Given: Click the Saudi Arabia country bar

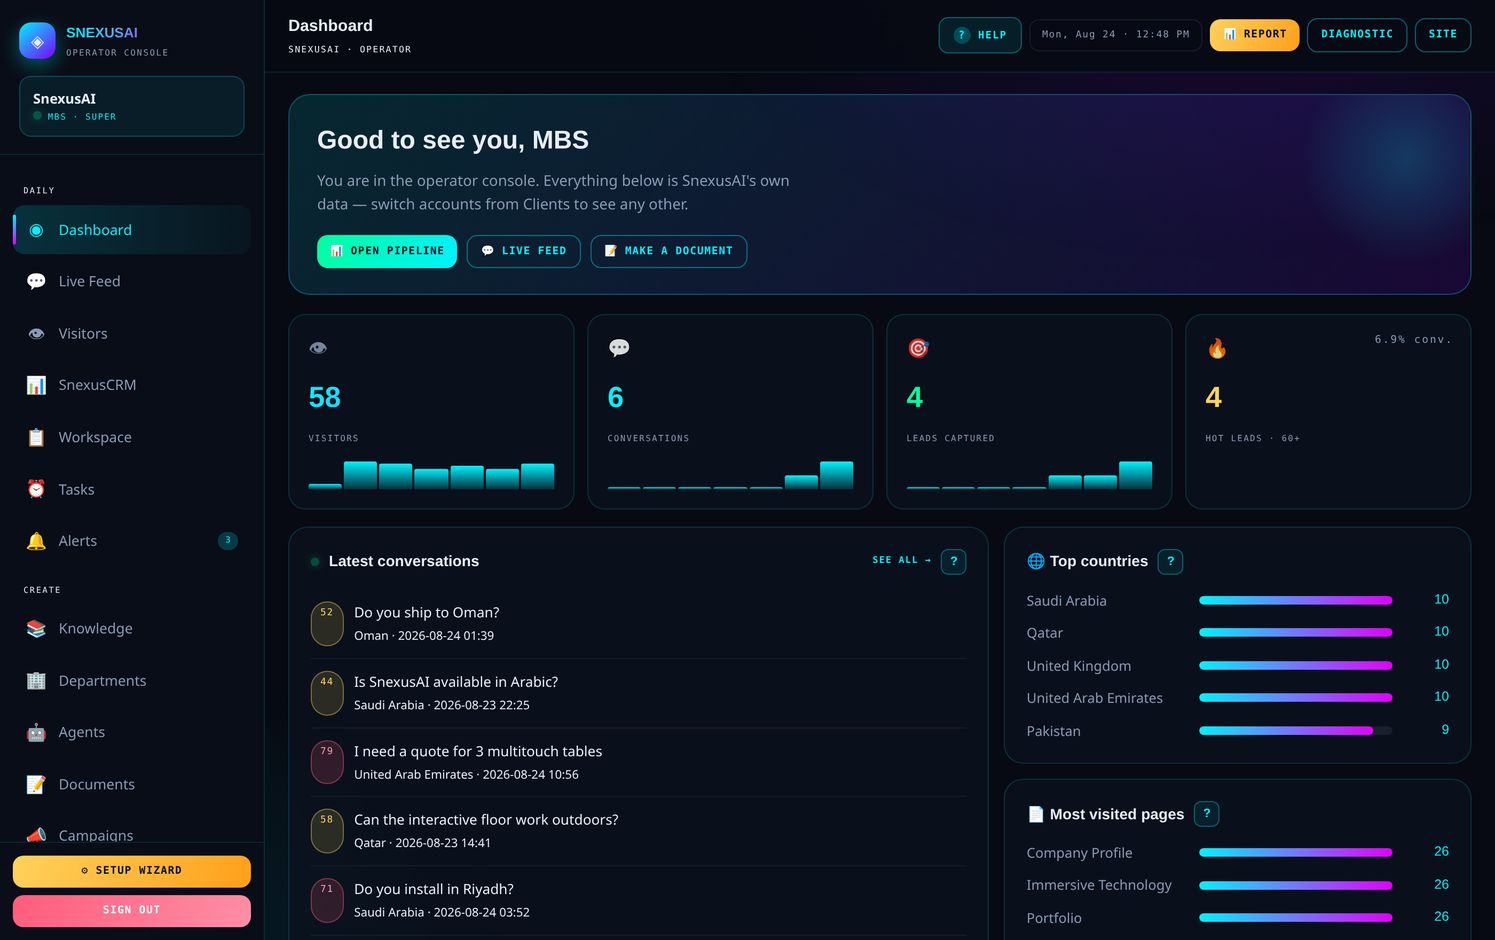Looking at the screenshot, I should pos(1295,601).
